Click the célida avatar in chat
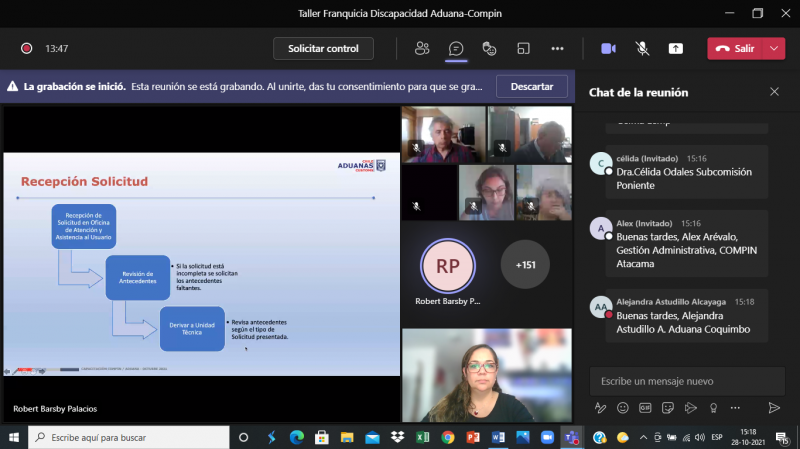 coord(601,164)
